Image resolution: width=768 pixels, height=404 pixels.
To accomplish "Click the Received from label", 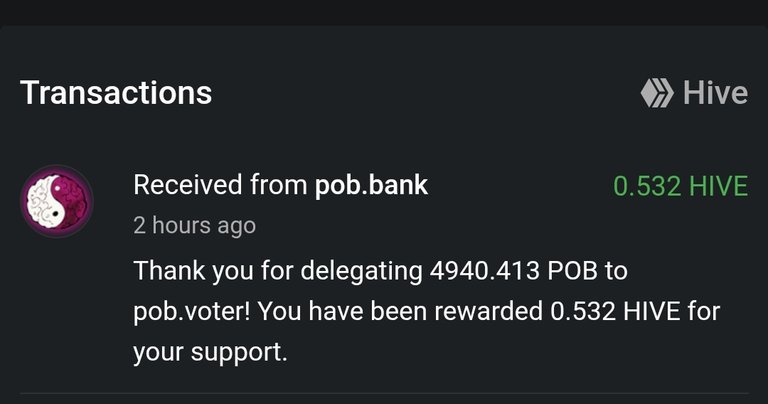I will pyautogui.click(x=220, y=185).
